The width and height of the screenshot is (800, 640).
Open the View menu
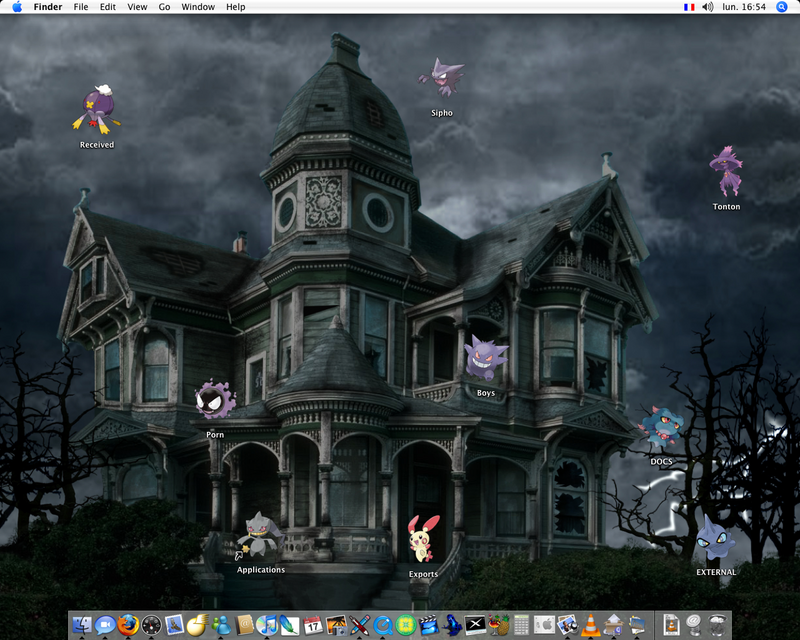point(137,7)
